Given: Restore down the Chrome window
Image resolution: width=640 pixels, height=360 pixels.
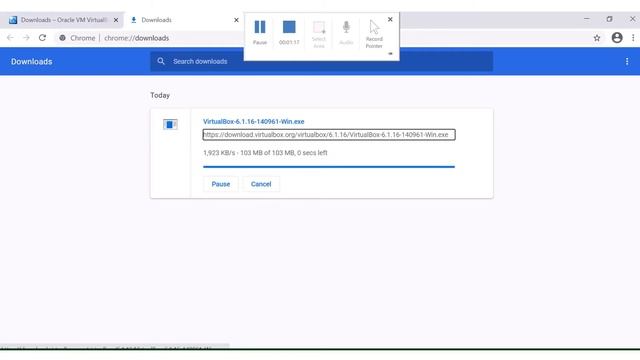Looking at the screenshot, I should click(x=609, y=19).
